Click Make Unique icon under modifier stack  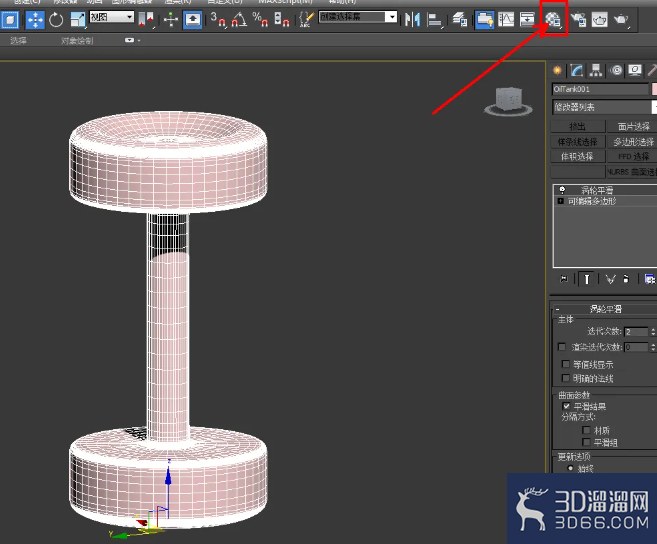pyautogui.click(x=610, y=279)
